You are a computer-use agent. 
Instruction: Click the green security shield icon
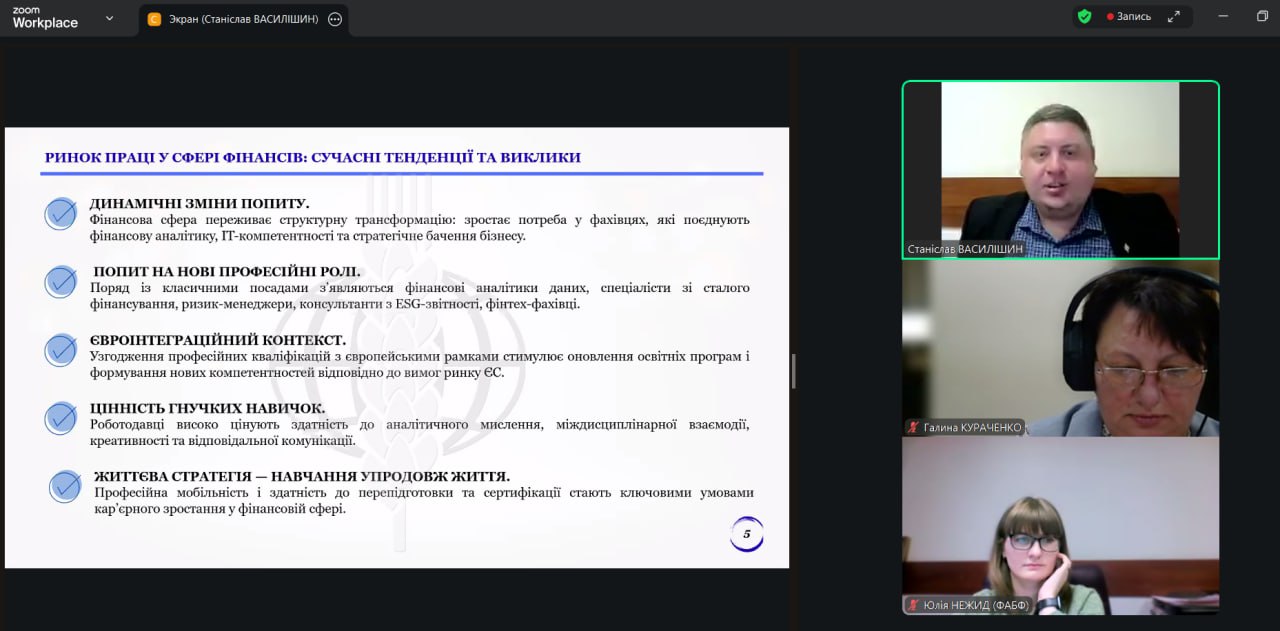pyautogui.click(x=1084, y=16)
